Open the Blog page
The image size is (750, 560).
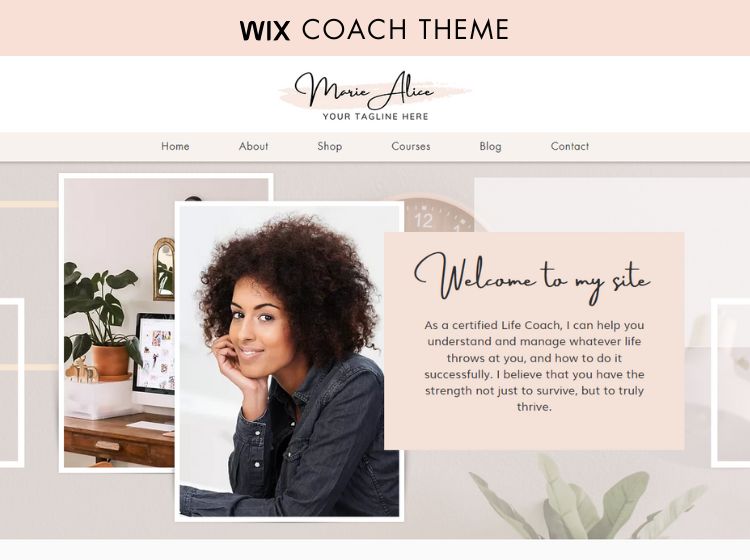(x=490, y=146)
